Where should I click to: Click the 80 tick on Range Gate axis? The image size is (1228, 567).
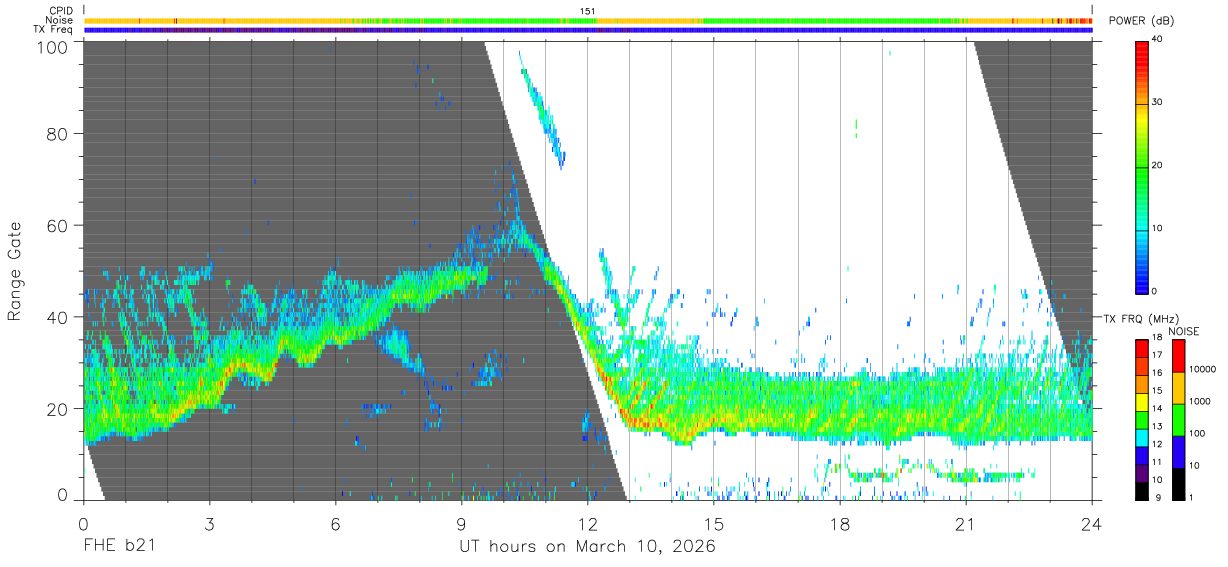click(56, 134)
